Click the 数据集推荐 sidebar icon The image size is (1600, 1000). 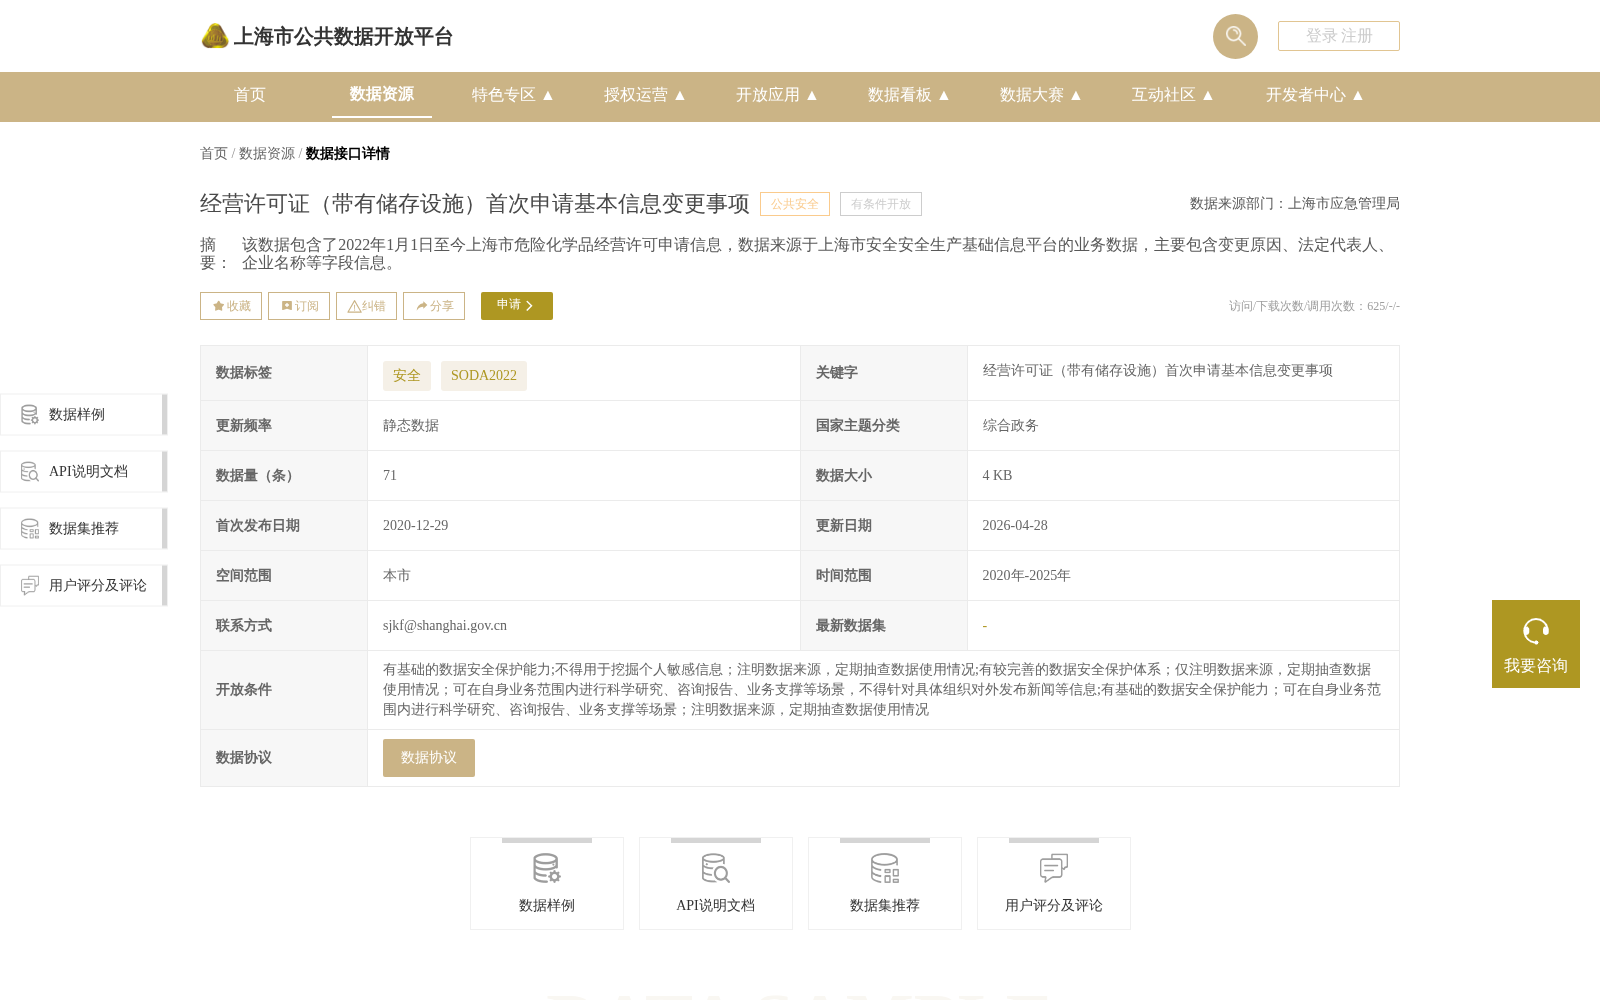point(30,528)
